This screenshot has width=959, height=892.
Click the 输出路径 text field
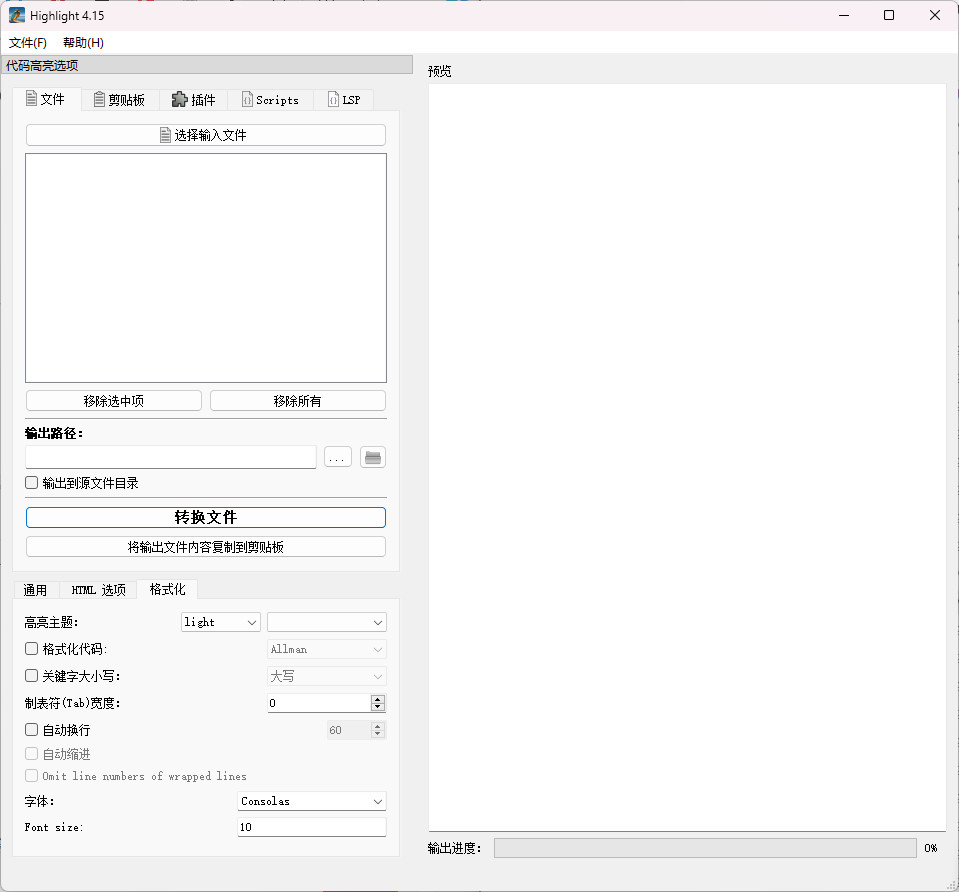(x=171, y=457)
